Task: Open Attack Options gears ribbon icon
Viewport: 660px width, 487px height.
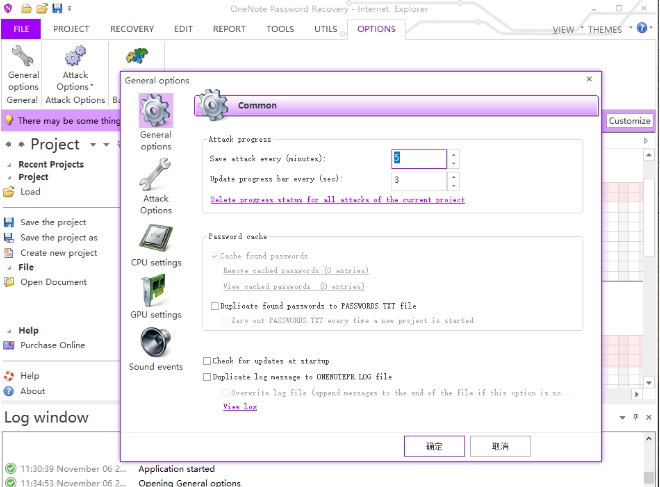Action: pos(75,56)
